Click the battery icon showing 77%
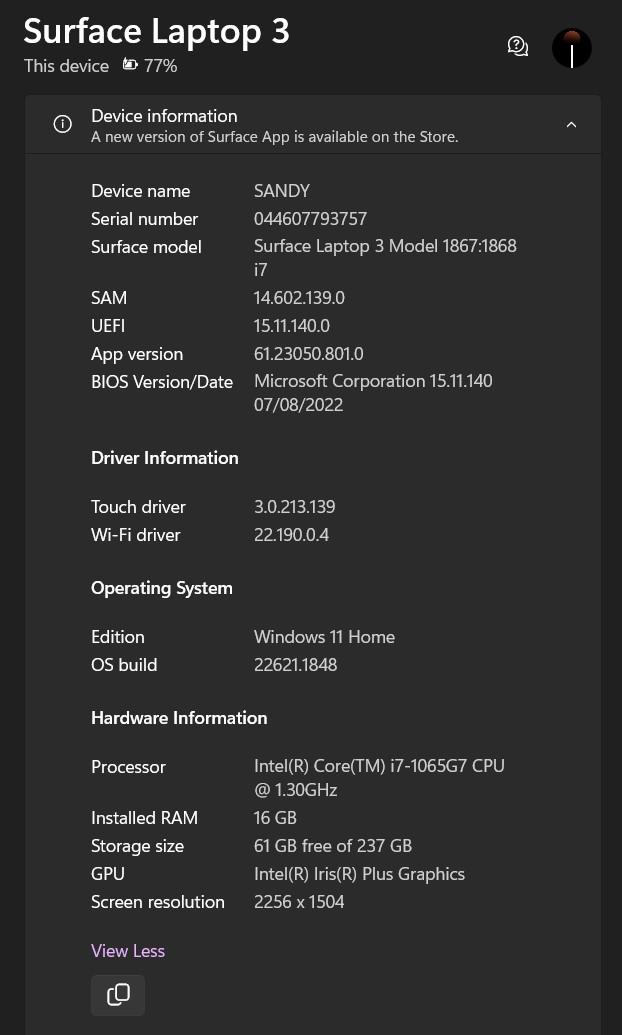 (130, 65)
